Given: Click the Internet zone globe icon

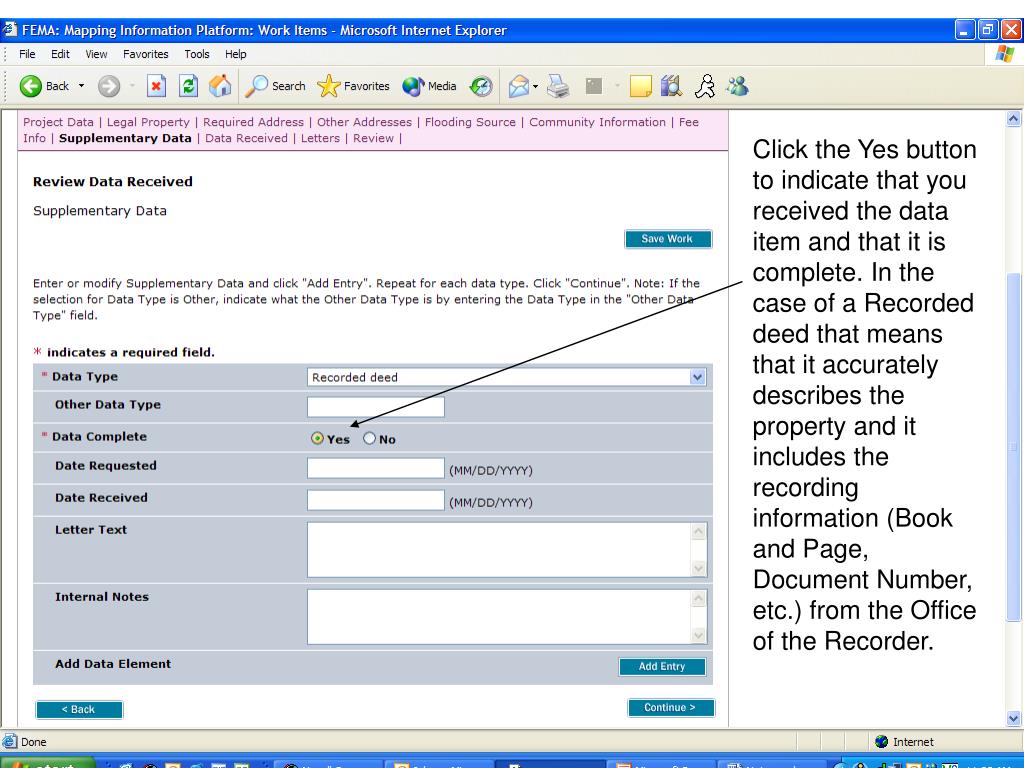Looking at the screenshot, I should 882,742.
